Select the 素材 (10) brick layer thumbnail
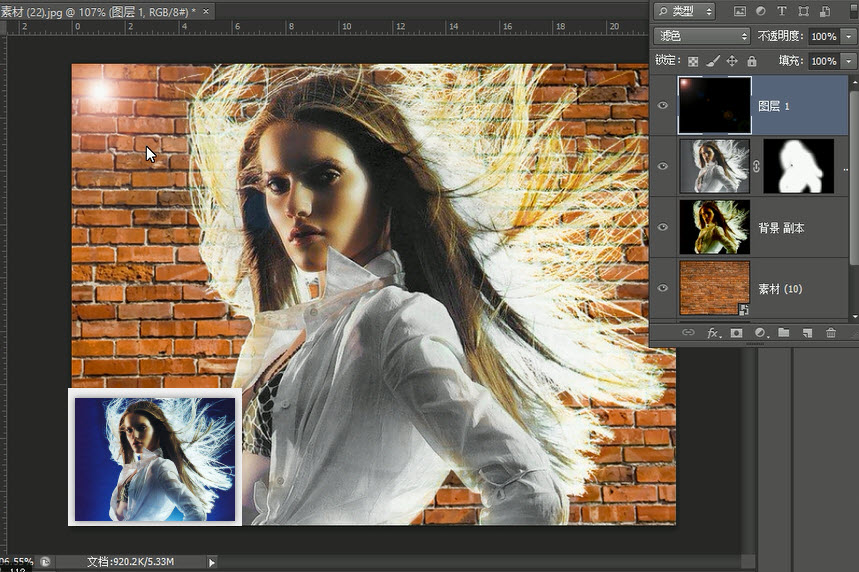The image size is (859, 572). pyautogui.click(x=714, y=288)
